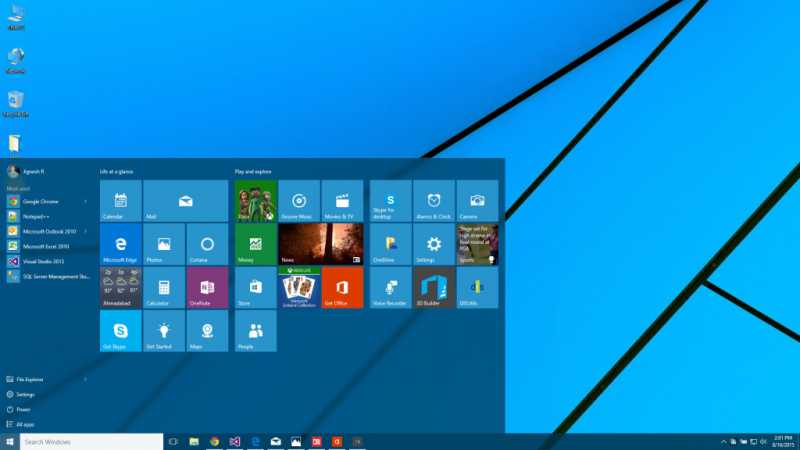
Task: Open Notepad++ from most used list
Action: click(x=48, y=216)
